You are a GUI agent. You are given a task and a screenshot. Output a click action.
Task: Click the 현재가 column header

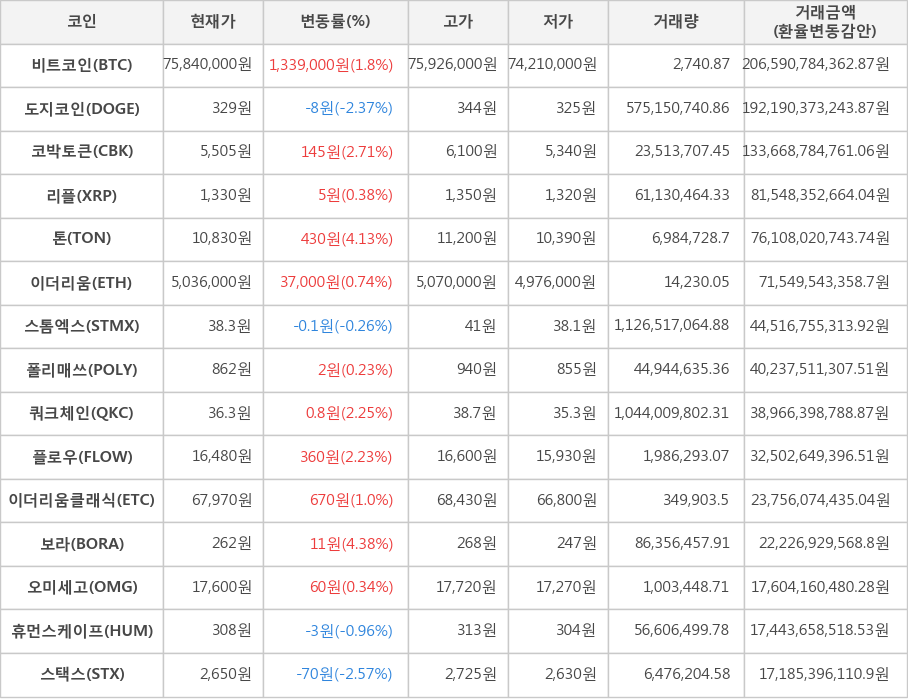[x=213, y=21]
